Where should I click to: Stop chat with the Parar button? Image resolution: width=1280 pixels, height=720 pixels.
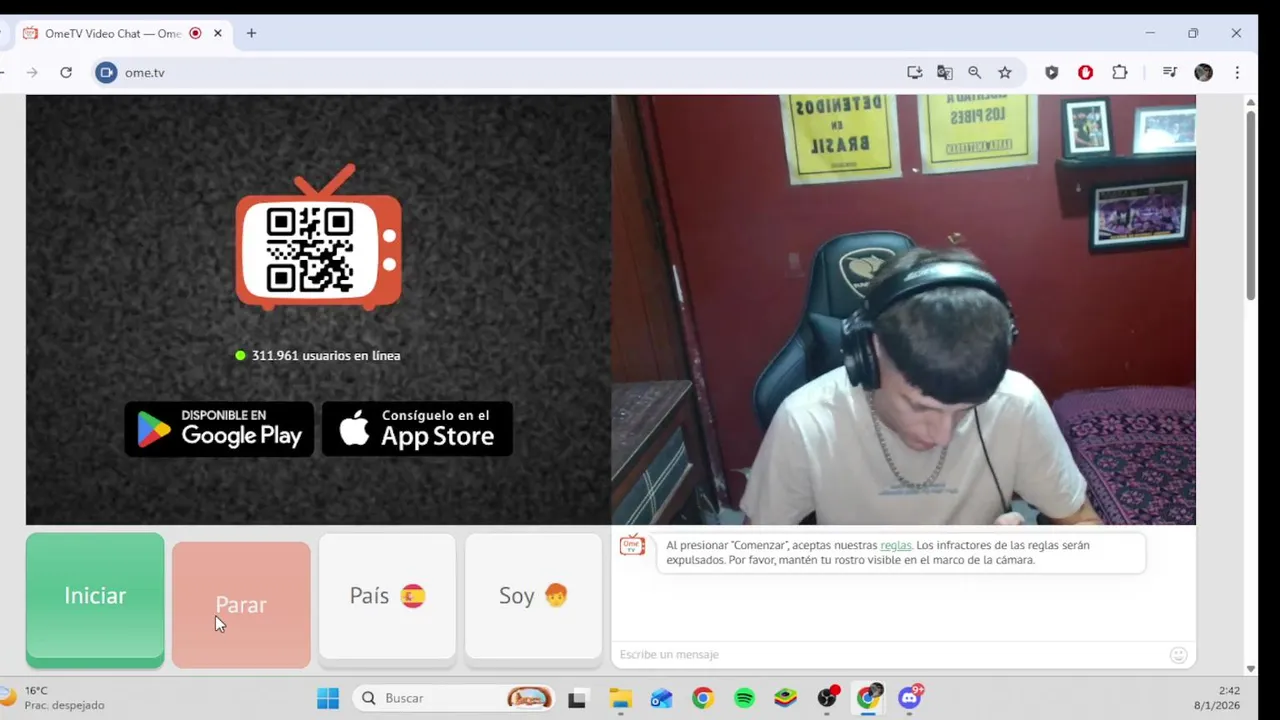click(x=241, y=605)
